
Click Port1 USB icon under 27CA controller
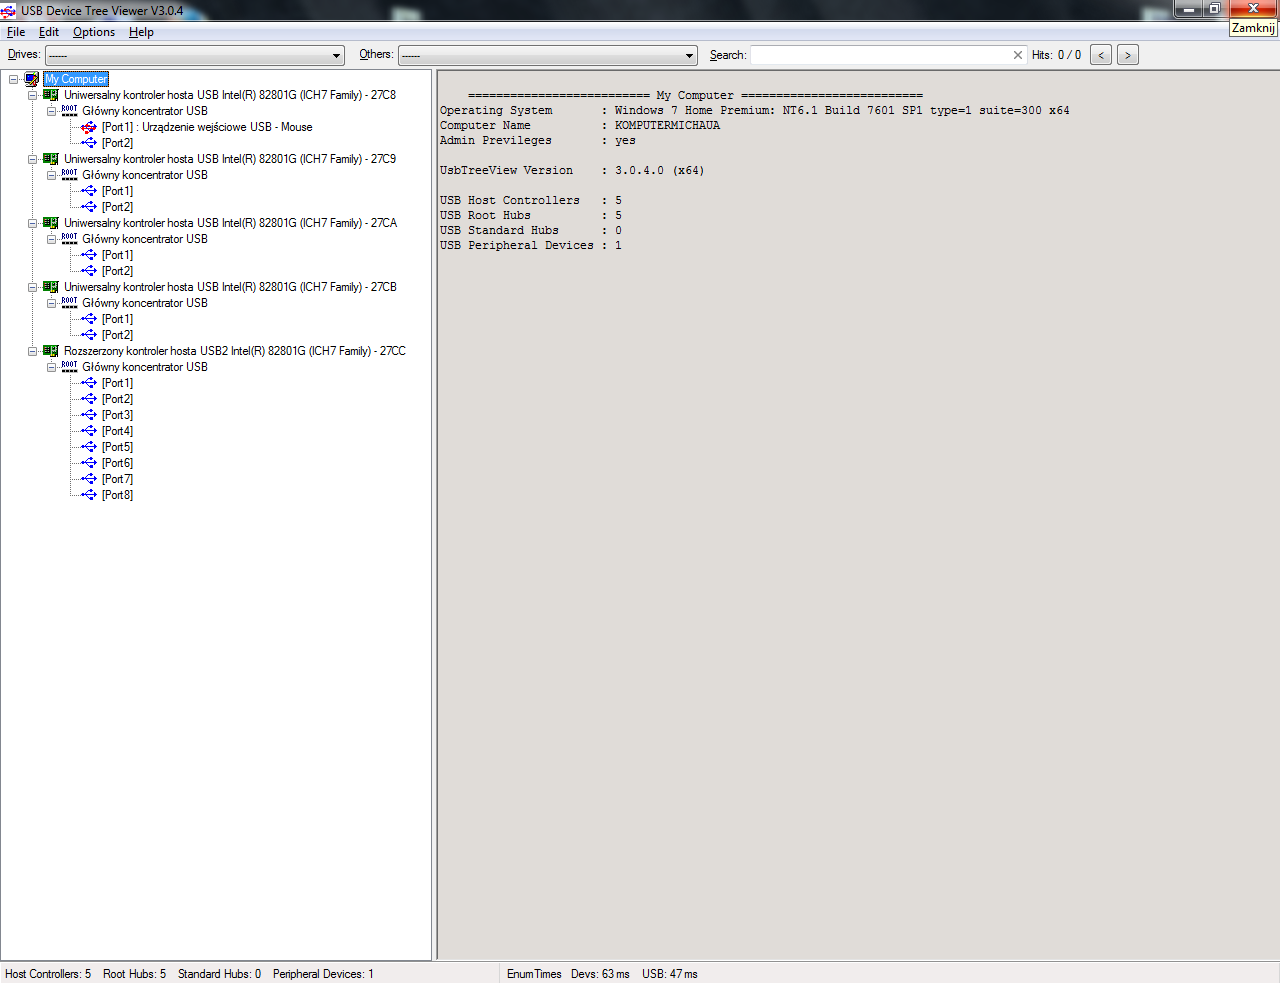click(89, 255)
